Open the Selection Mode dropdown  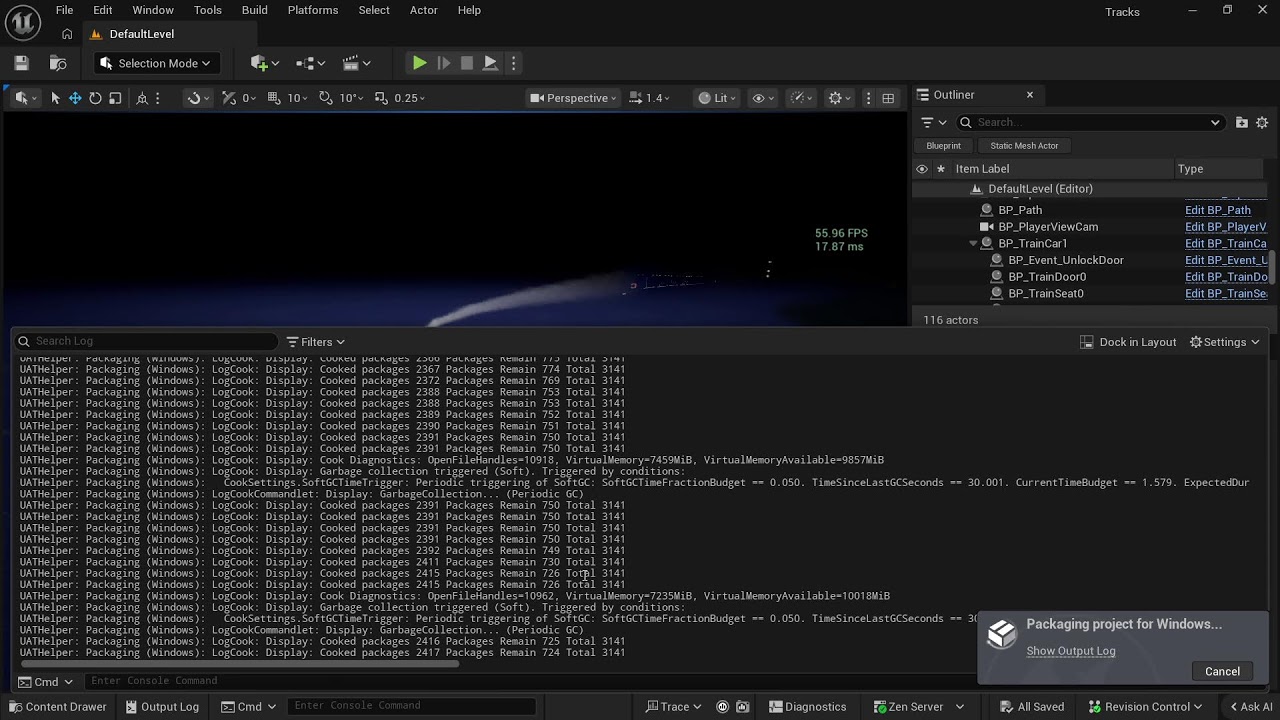click(158, 63)
